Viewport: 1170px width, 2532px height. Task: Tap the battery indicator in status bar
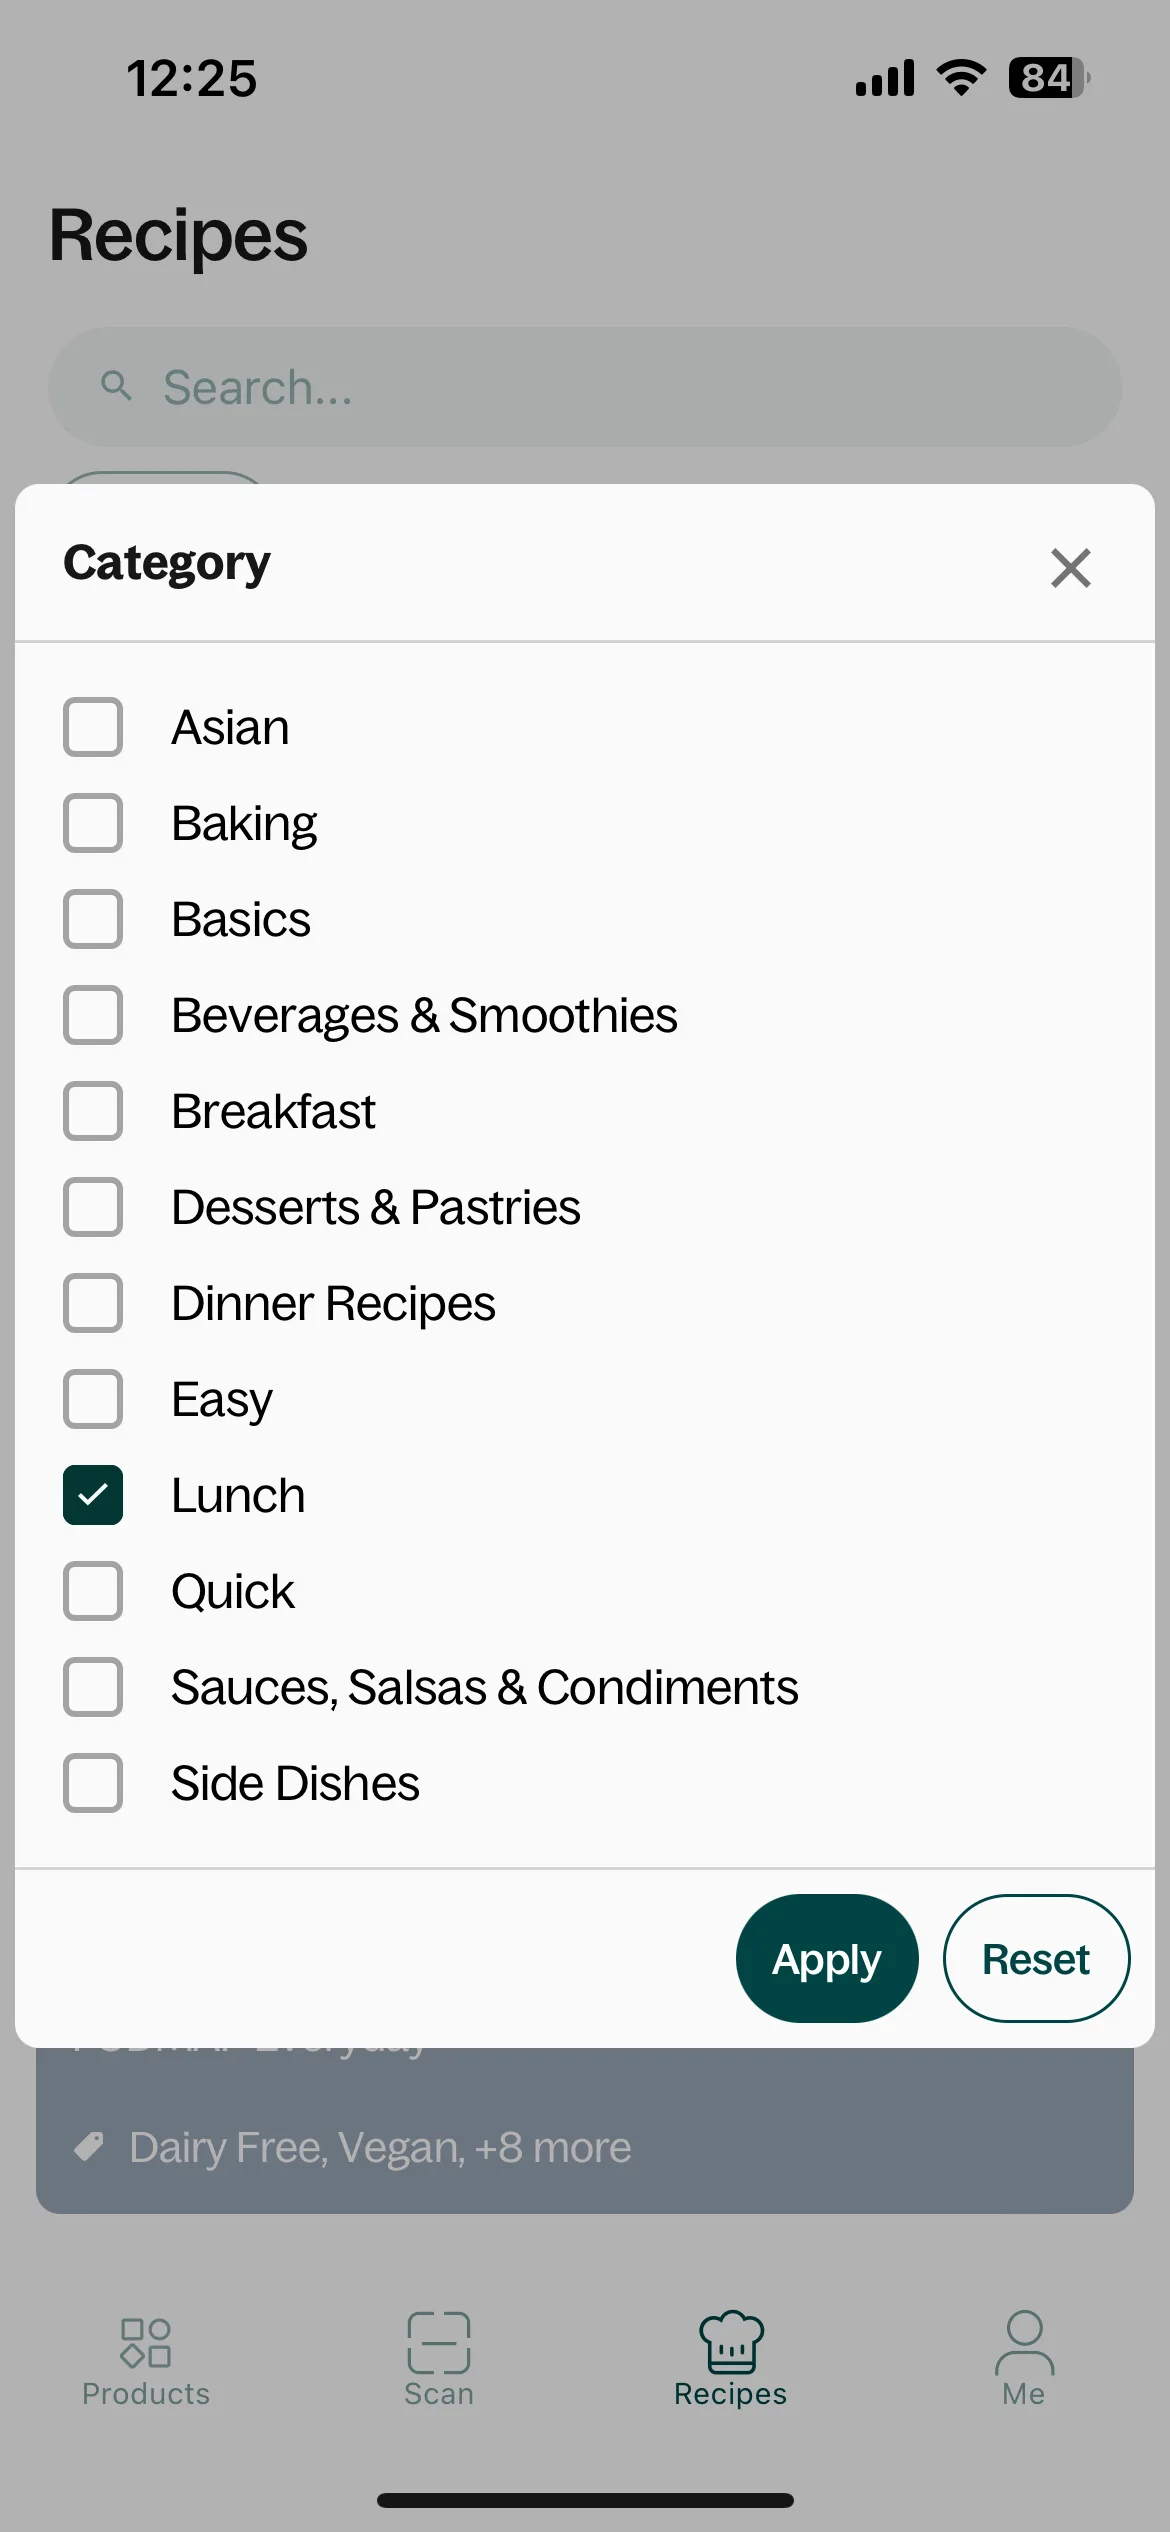(1048, 78)
